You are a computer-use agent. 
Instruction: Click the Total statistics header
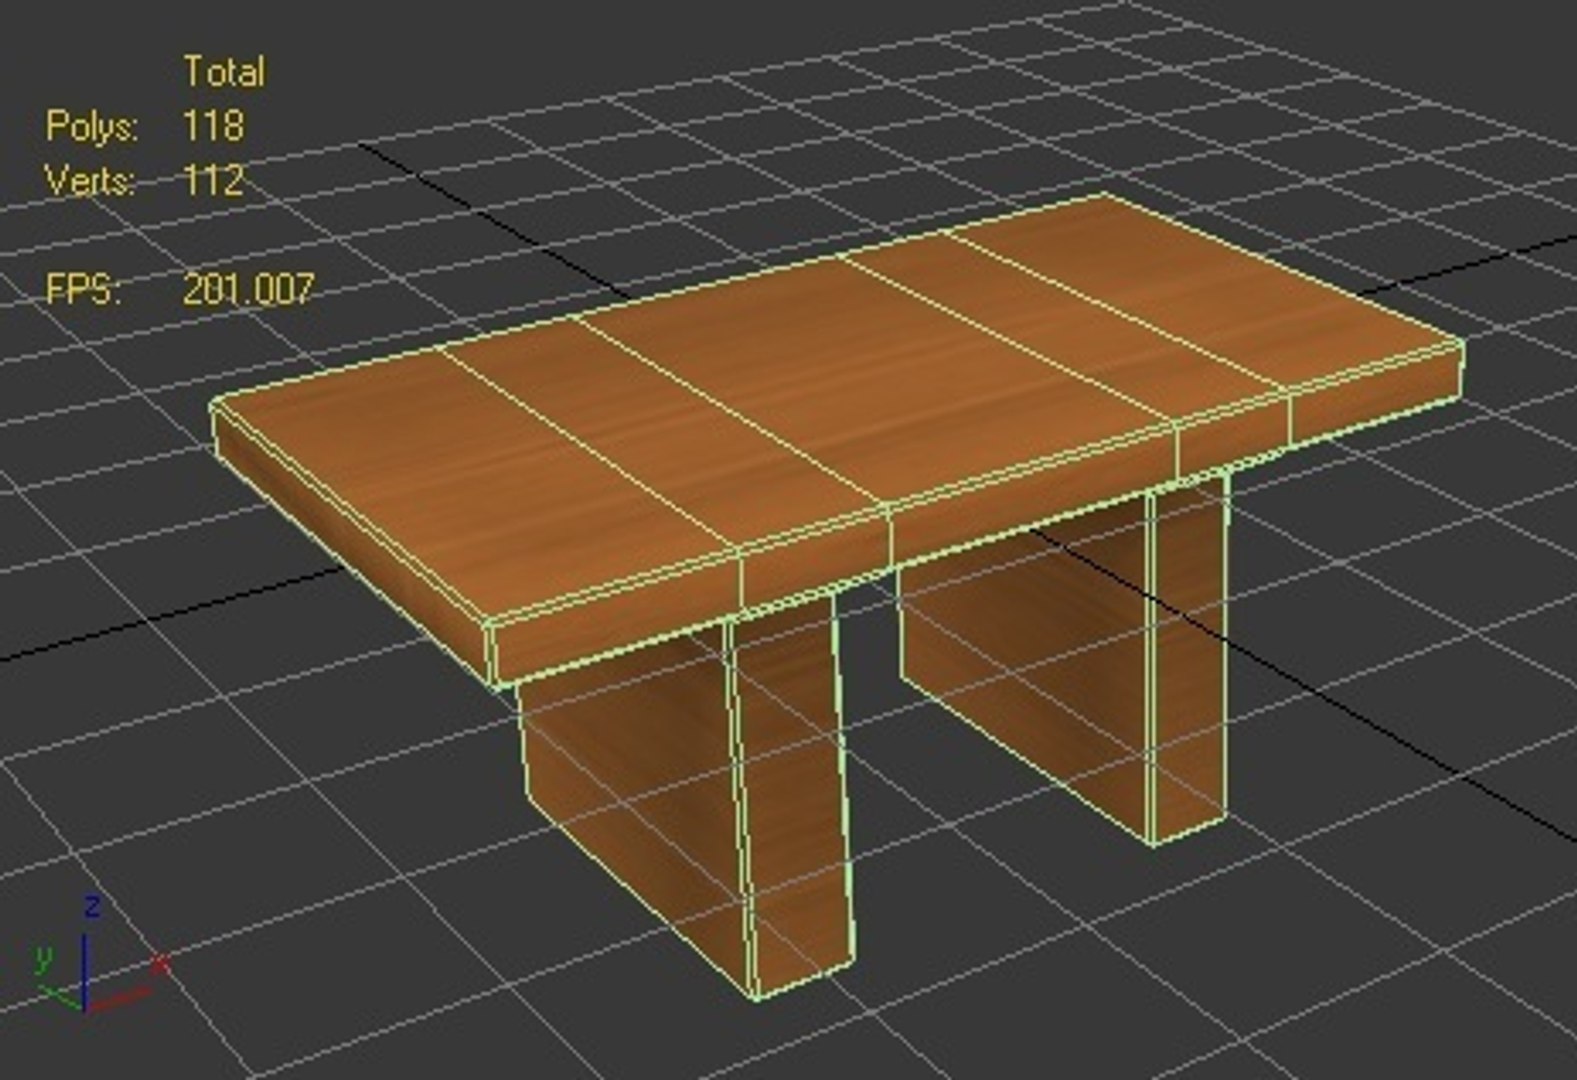pos(225,72)
